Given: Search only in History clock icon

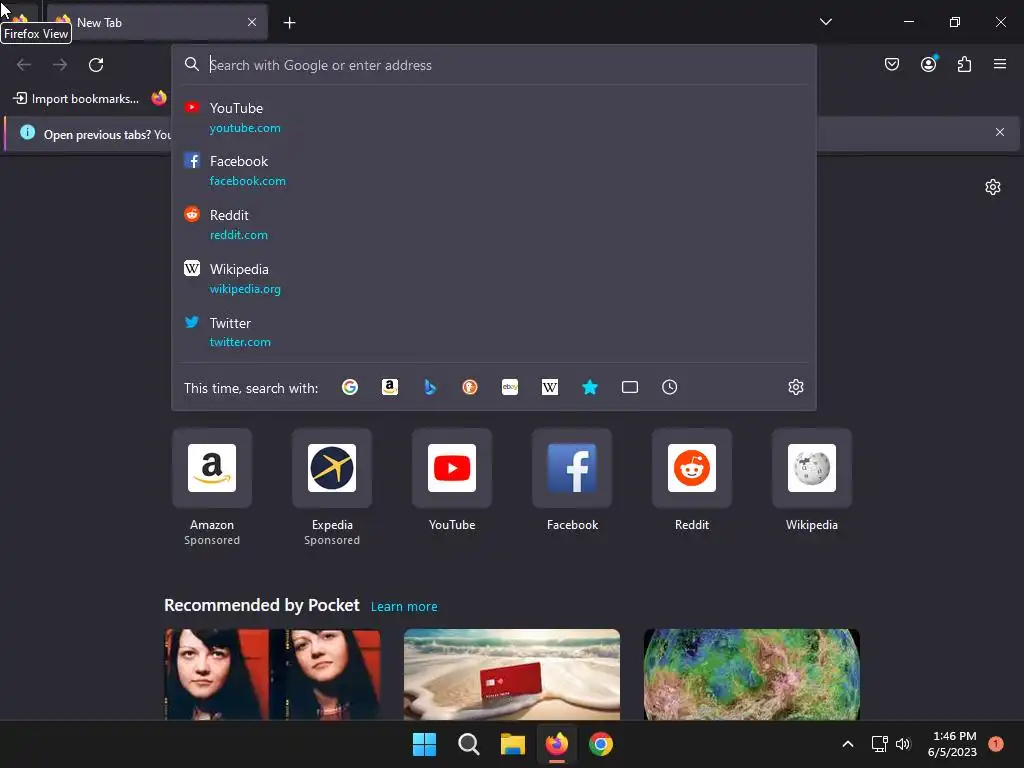Looking at the screenshot, I should [669, 387].
